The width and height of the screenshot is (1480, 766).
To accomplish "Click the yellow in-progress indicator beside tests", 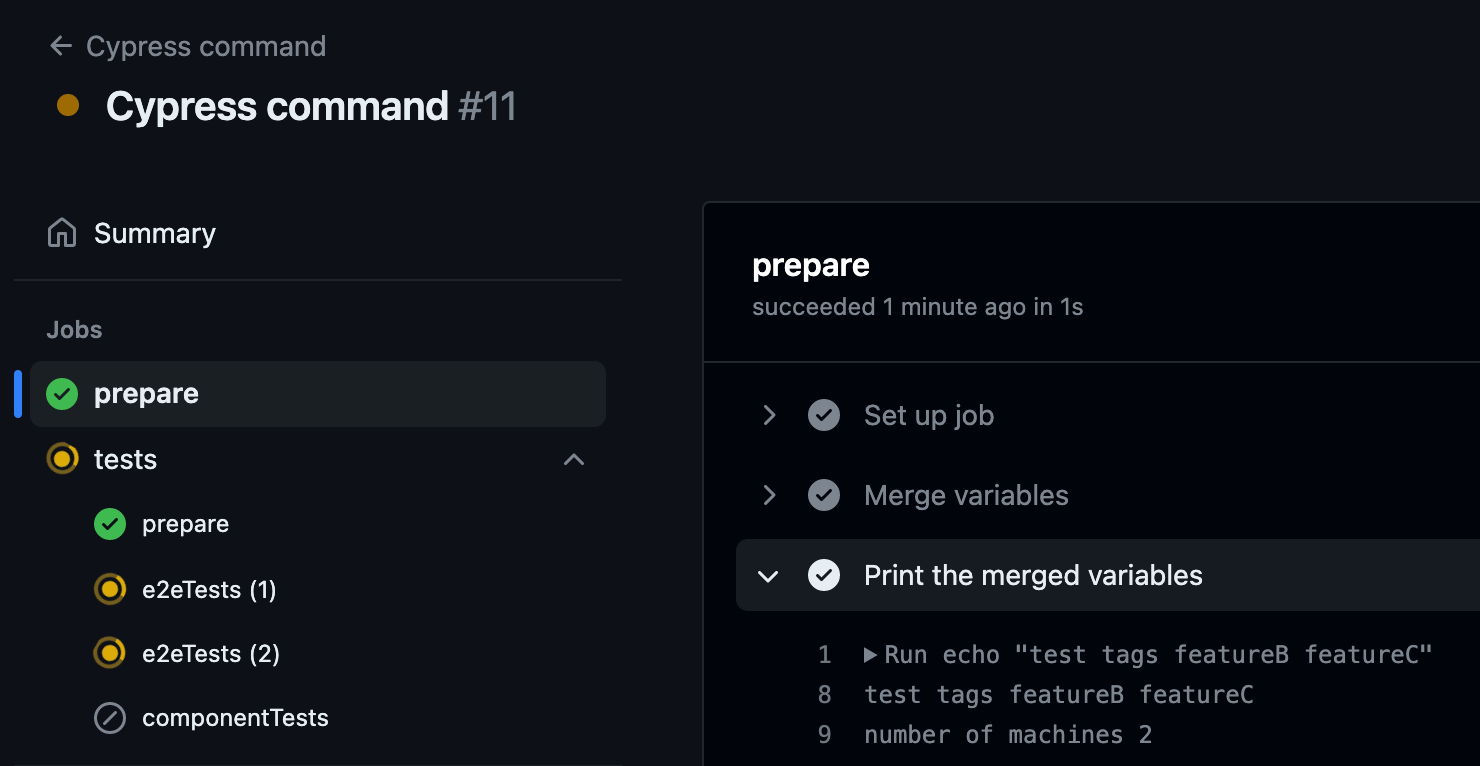I will pyautogui.click(x=62, y=458).
